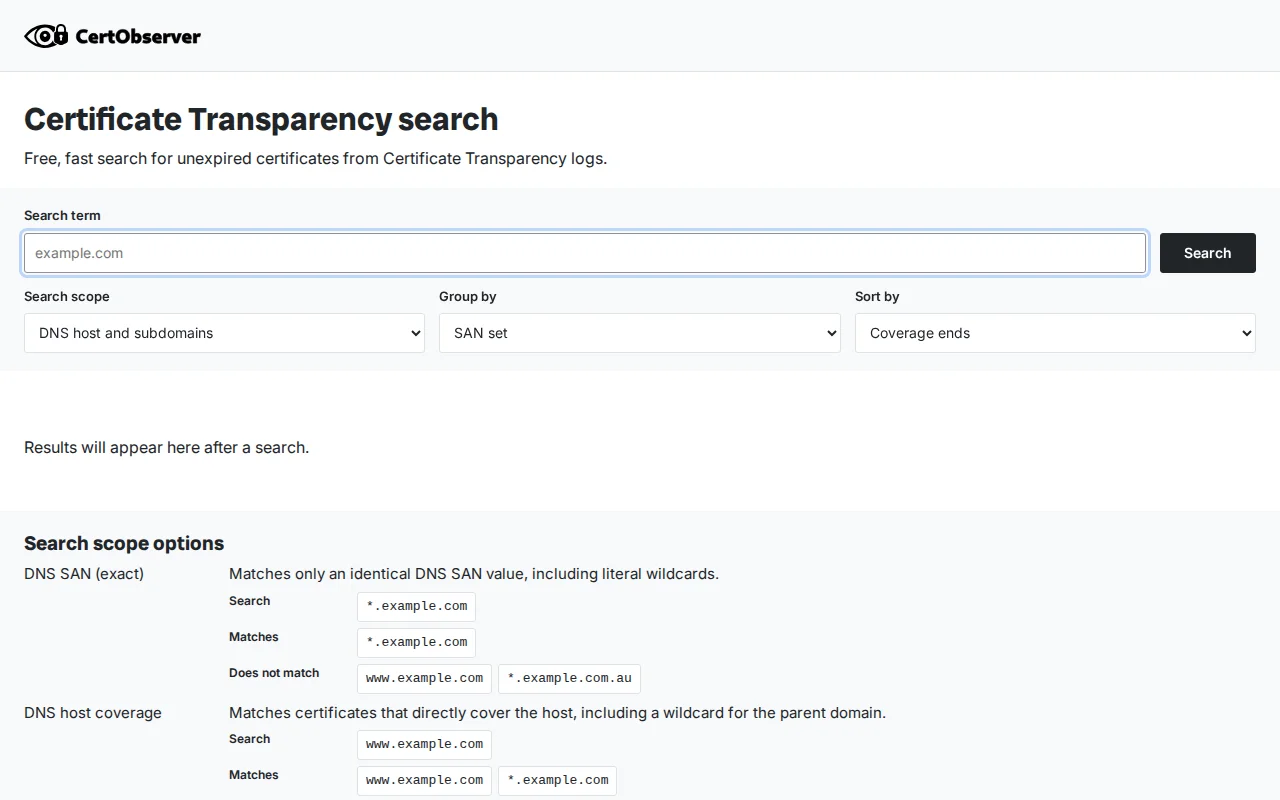Image resolution: width=1280 pixels, height=800 pixels.
Task: Open the Search scope dropdown
Action: [224, 333]
